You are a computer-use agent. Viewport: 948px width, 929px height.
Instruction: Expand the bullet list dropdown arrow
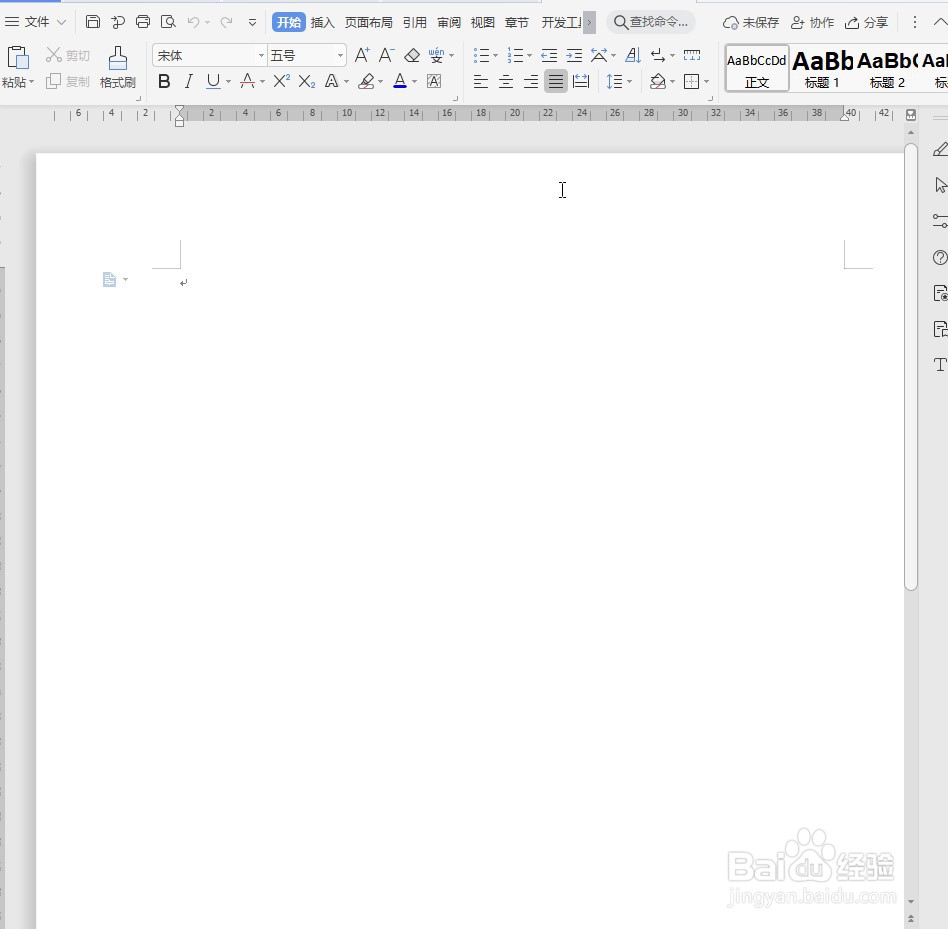click(496, 56)
